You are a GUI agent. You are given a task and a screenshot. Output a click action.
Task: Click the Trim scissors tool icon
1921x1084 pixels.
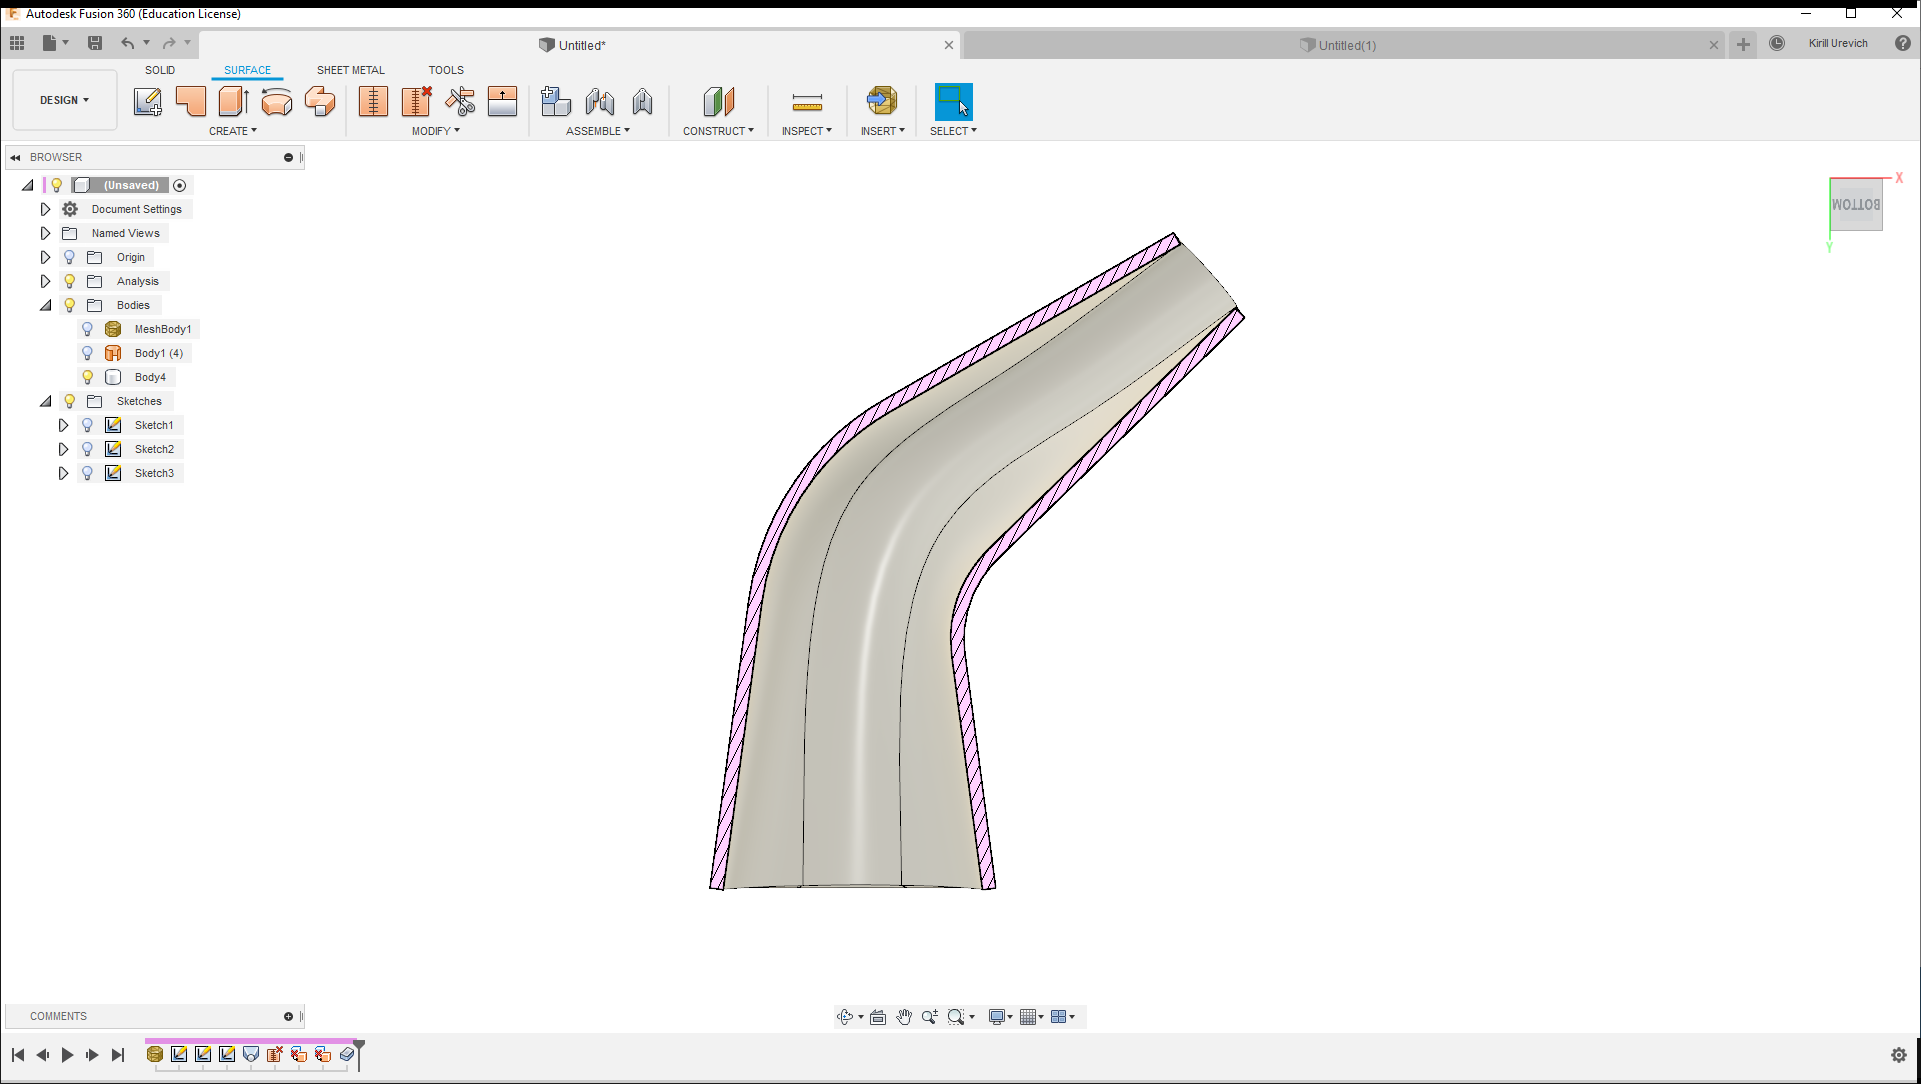pos(460,101)
